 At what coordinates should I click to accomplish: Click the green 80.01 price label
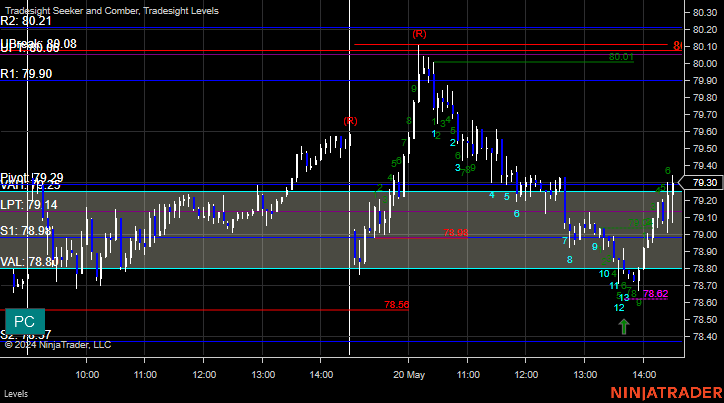point(621,57)
